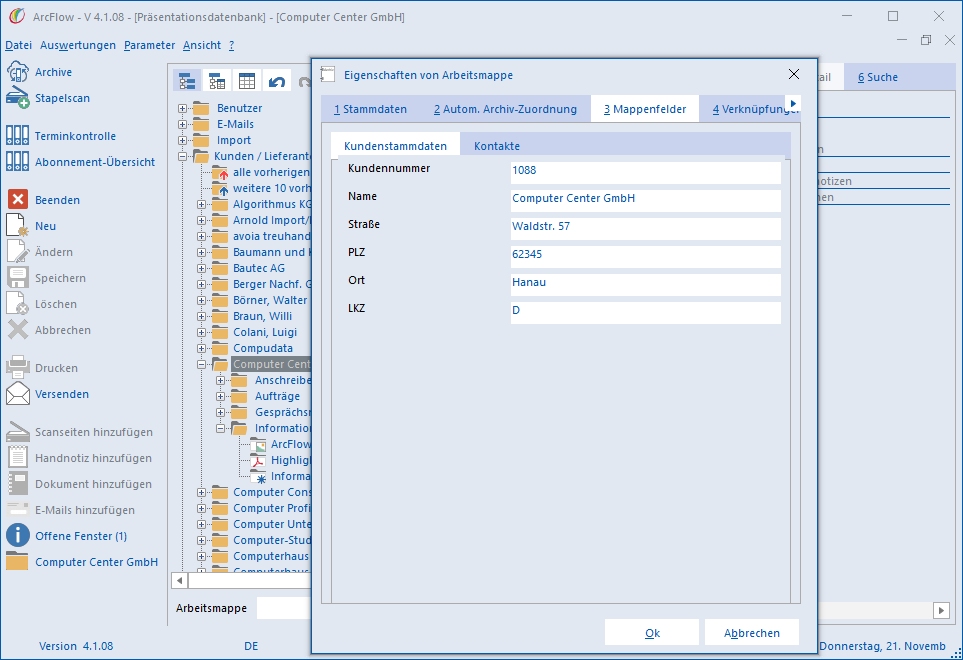Confirm dialog with Ok button
The height and width of the screenshot is (660, 963).
(x=652, y=633)
